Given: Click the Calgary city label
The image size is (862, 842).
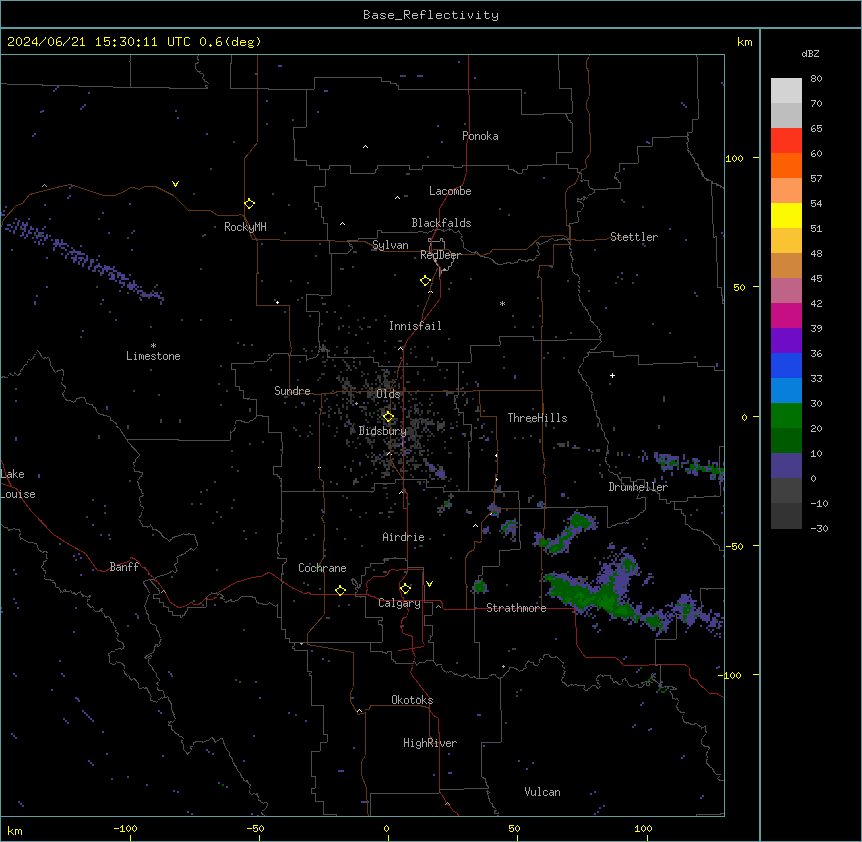Looking at the screenshot, I should (400, 603).
